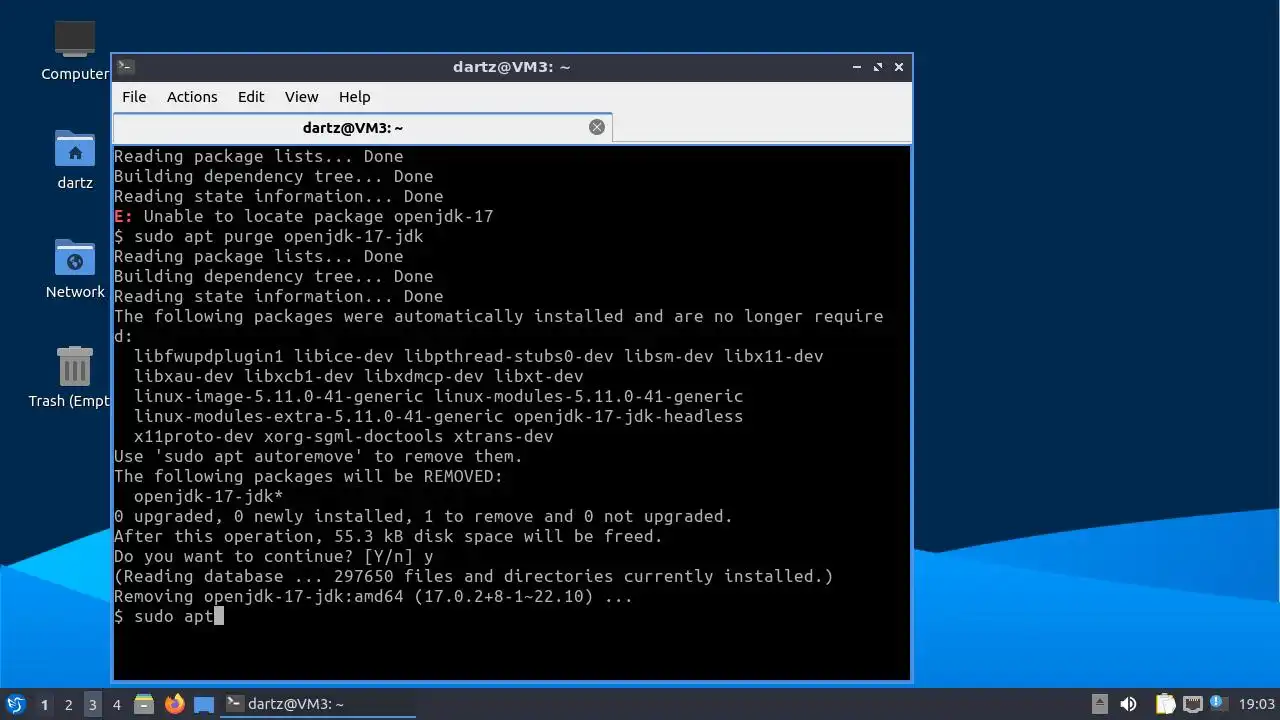Click the 'Removing openjdk-17-jdk:amd64' line

pyautogui.click(x=374, y=596)
